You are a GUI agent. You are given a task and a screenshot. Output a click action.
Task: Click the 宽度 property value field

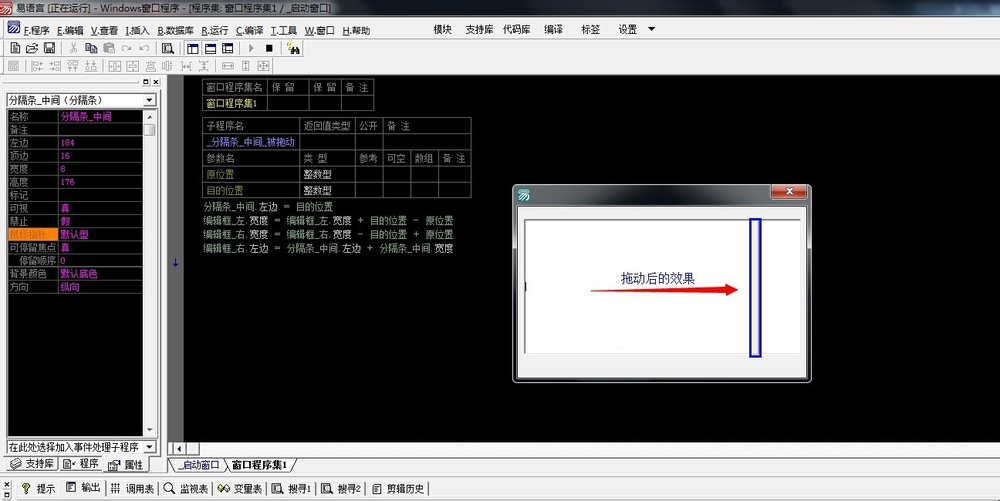point(100,169)
